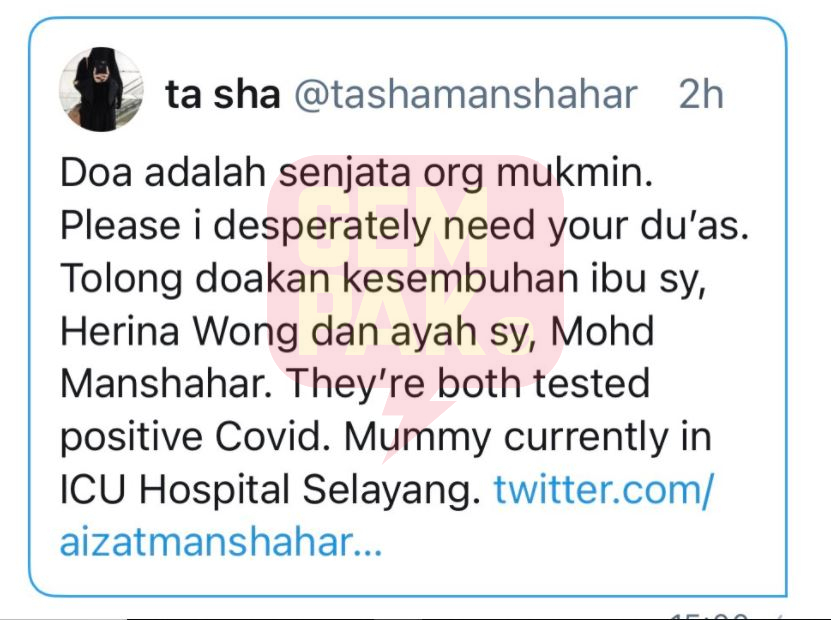This screenshot has height=620, width=831.
Task: Click the aizatmanshahar… link continuation
Action: point(221,542)
